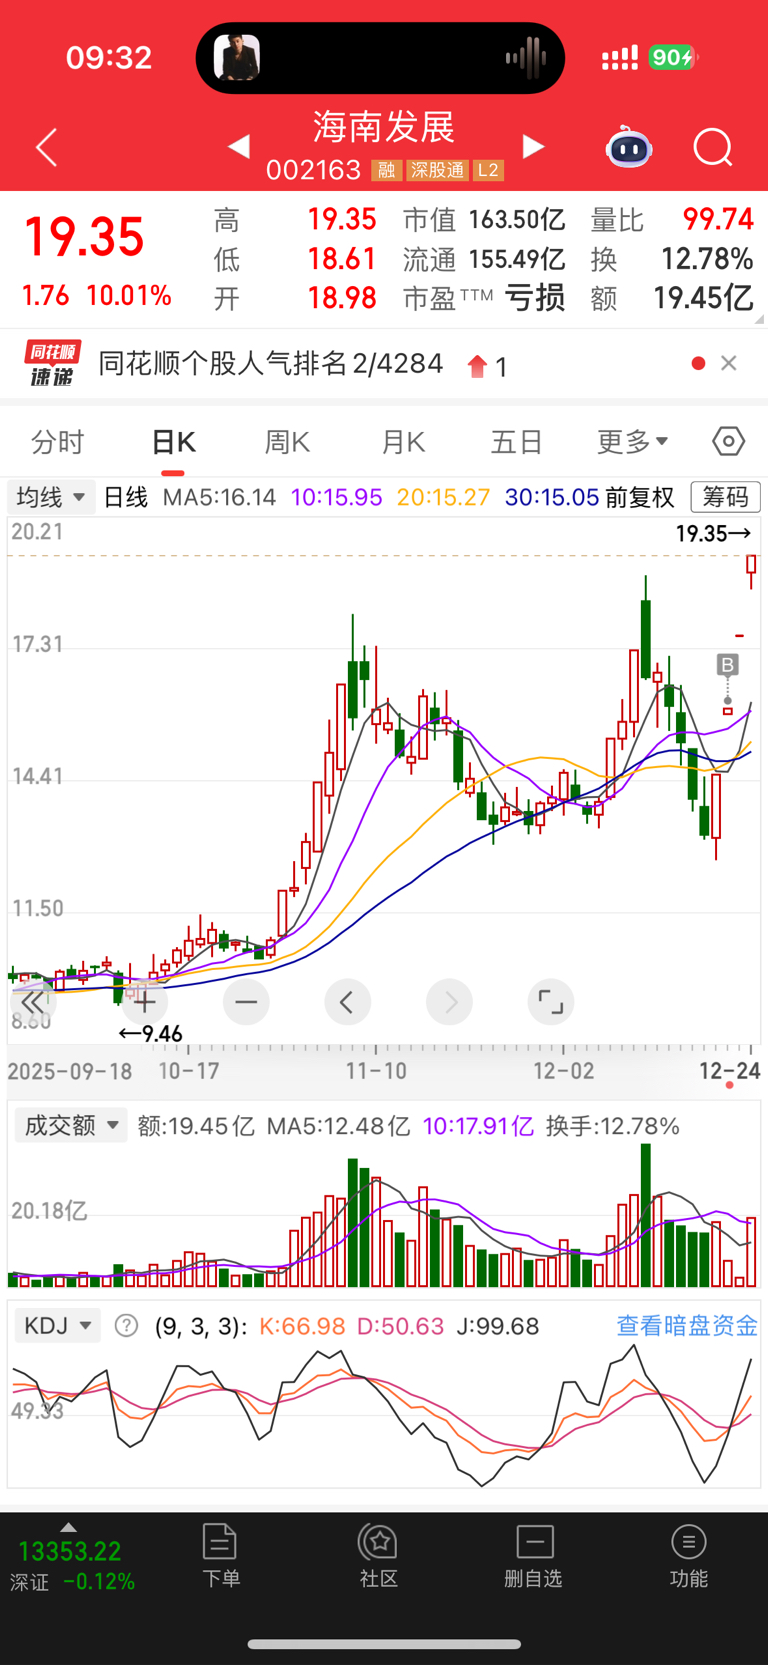Open 功能 functions menu

[688, 1555]
